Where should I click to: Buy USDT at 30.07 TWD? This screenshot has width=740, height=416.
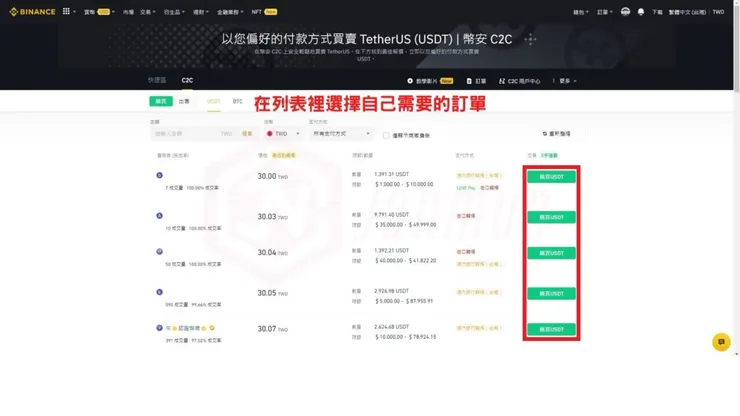(x=551, y=330)
